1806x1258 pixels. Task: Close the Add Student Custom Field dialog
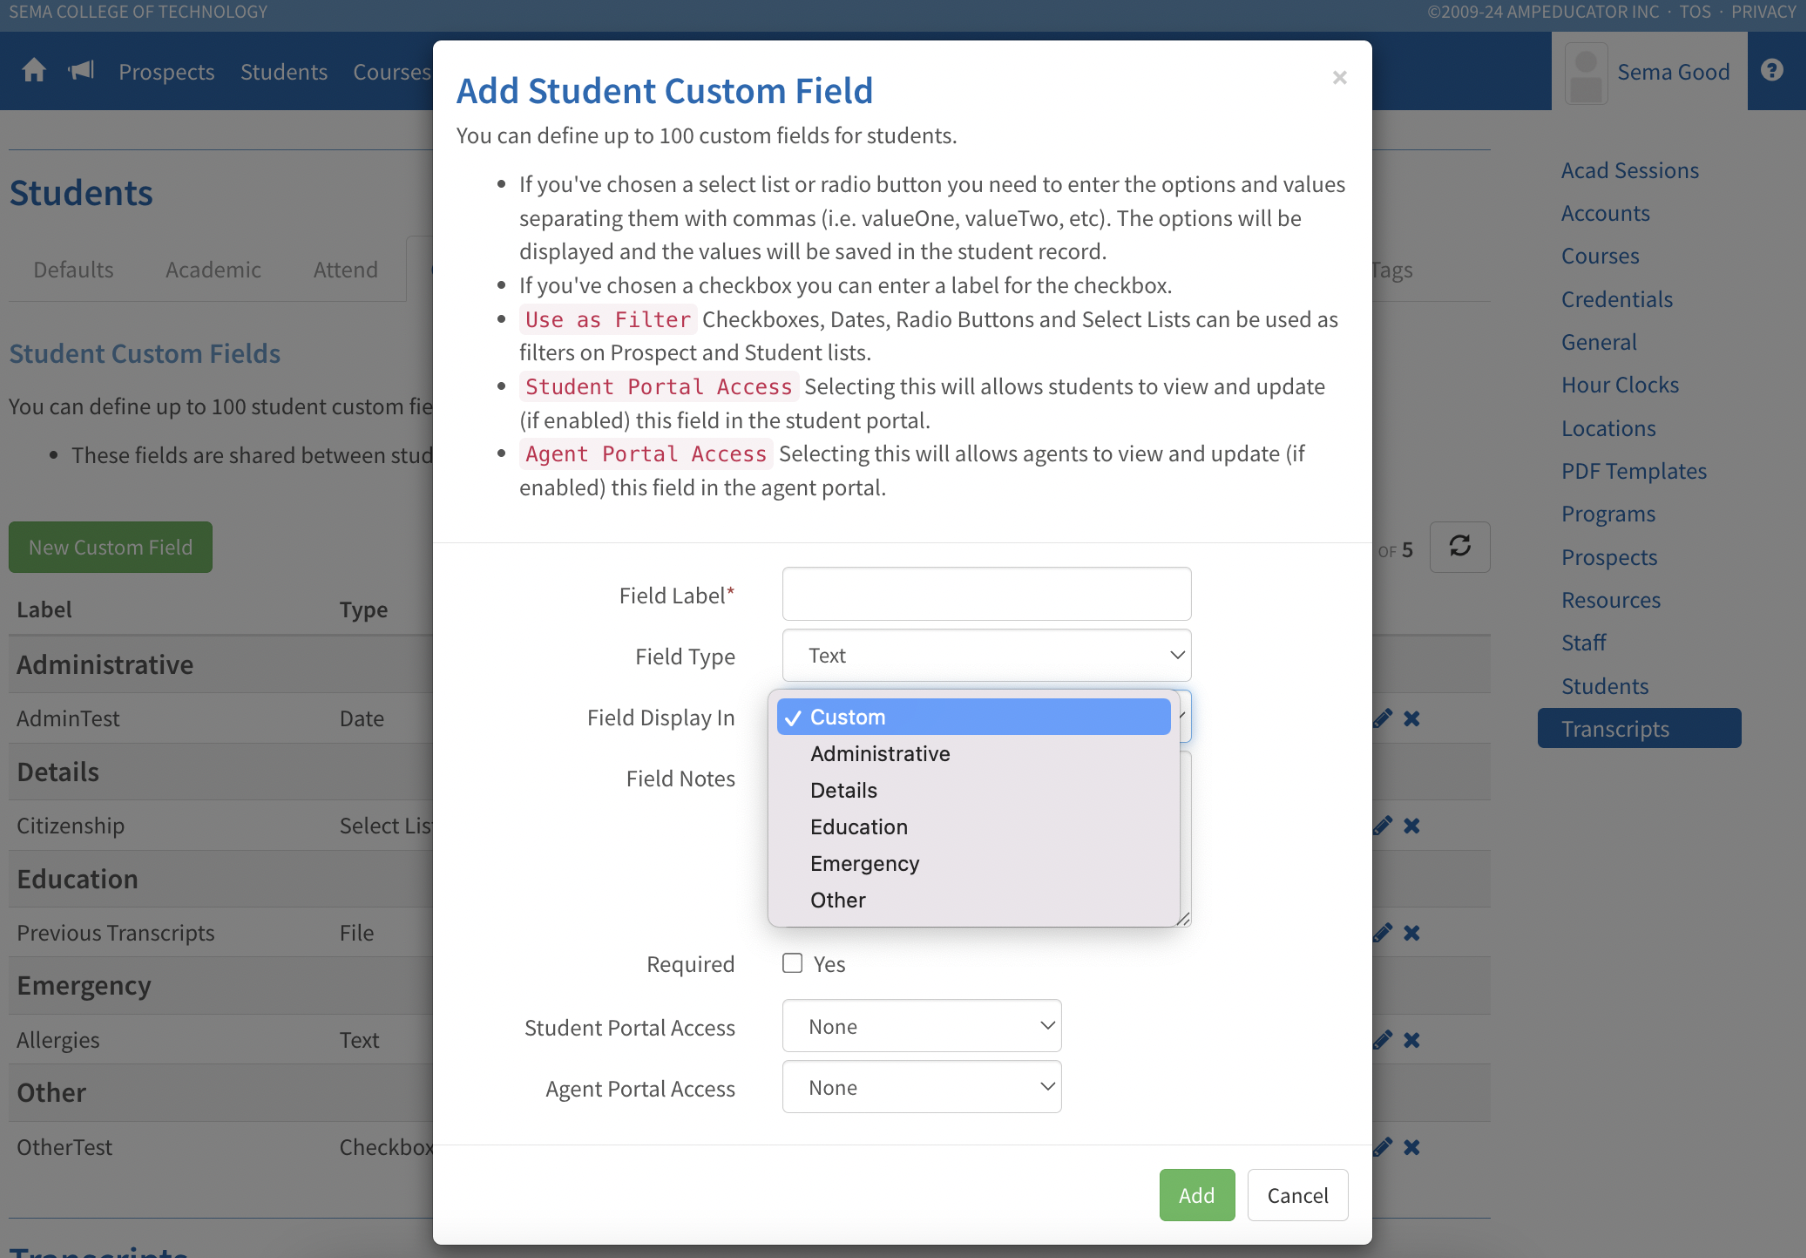click(1339, 78)
